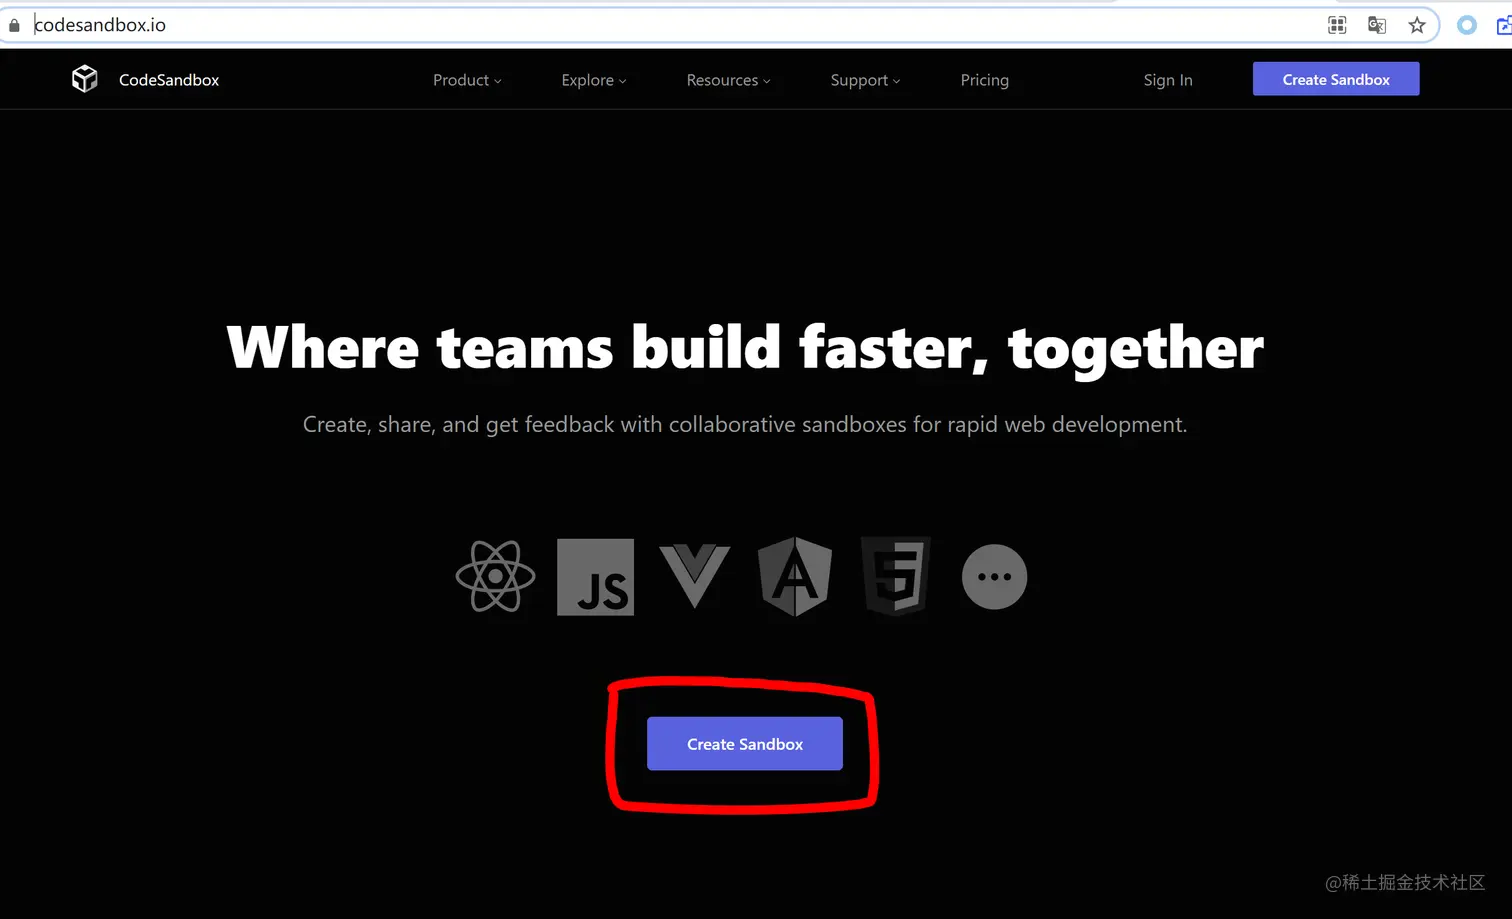This screenshot has width=1512, height=919.
Task: Click the QR code grid icon
Action: click(1337, 25)
